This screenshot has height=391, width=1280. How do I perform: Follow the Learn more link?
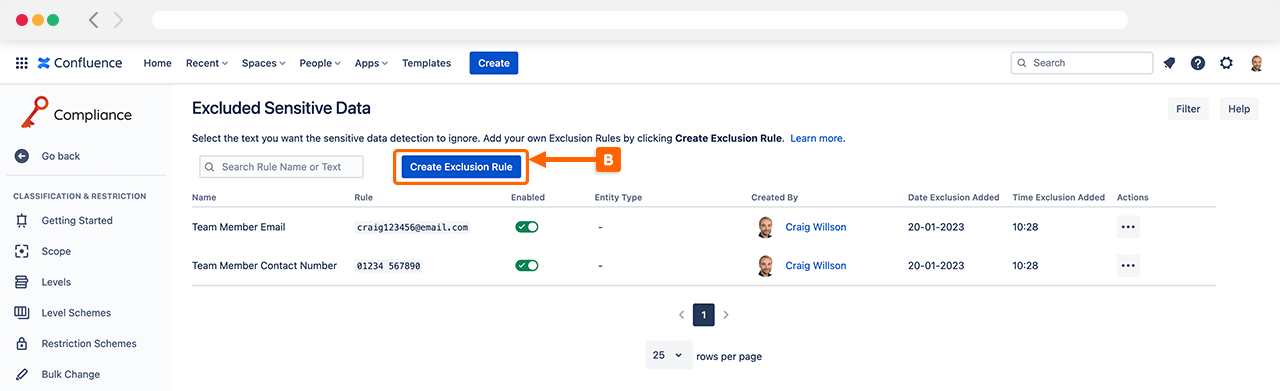coord(817,138)
